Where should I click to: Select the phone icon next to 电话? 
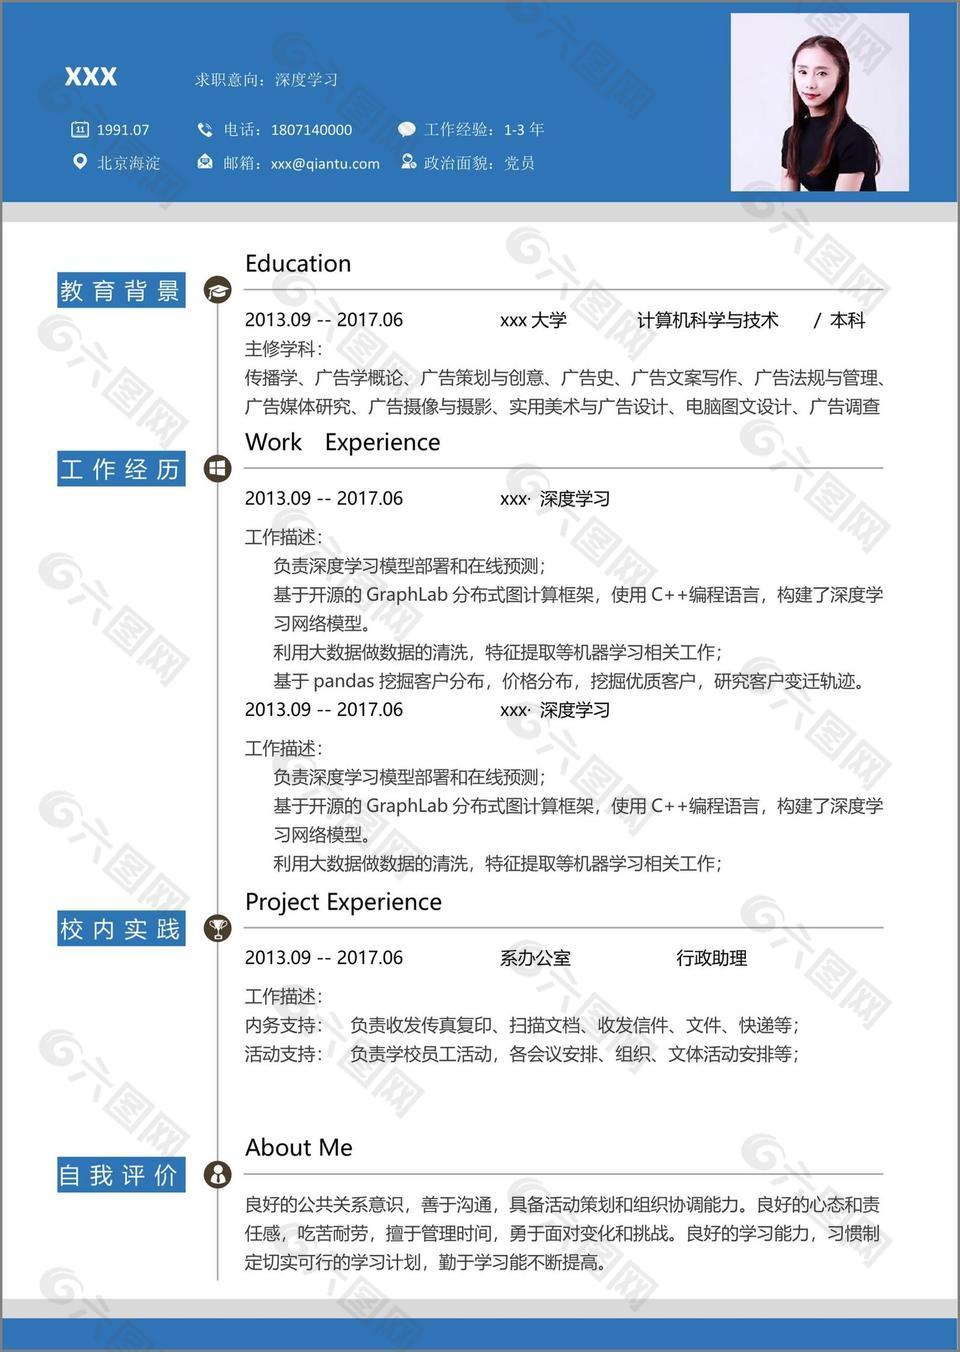coord(205,129)
